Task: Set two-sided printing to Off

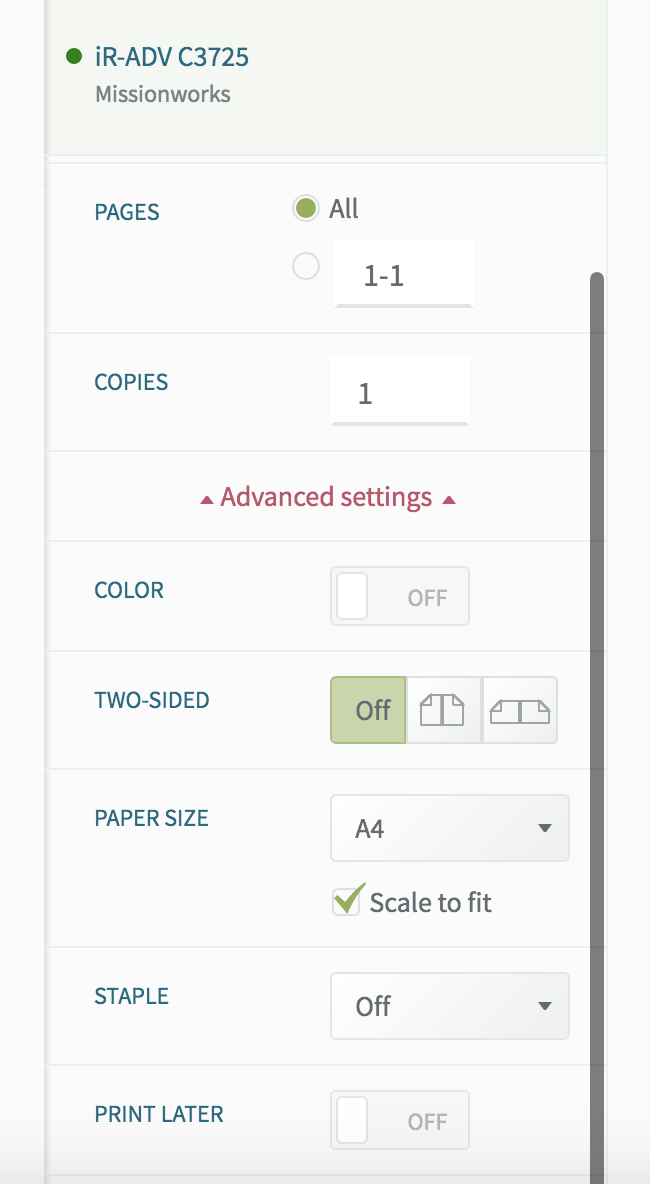Action: pos(368,711)
